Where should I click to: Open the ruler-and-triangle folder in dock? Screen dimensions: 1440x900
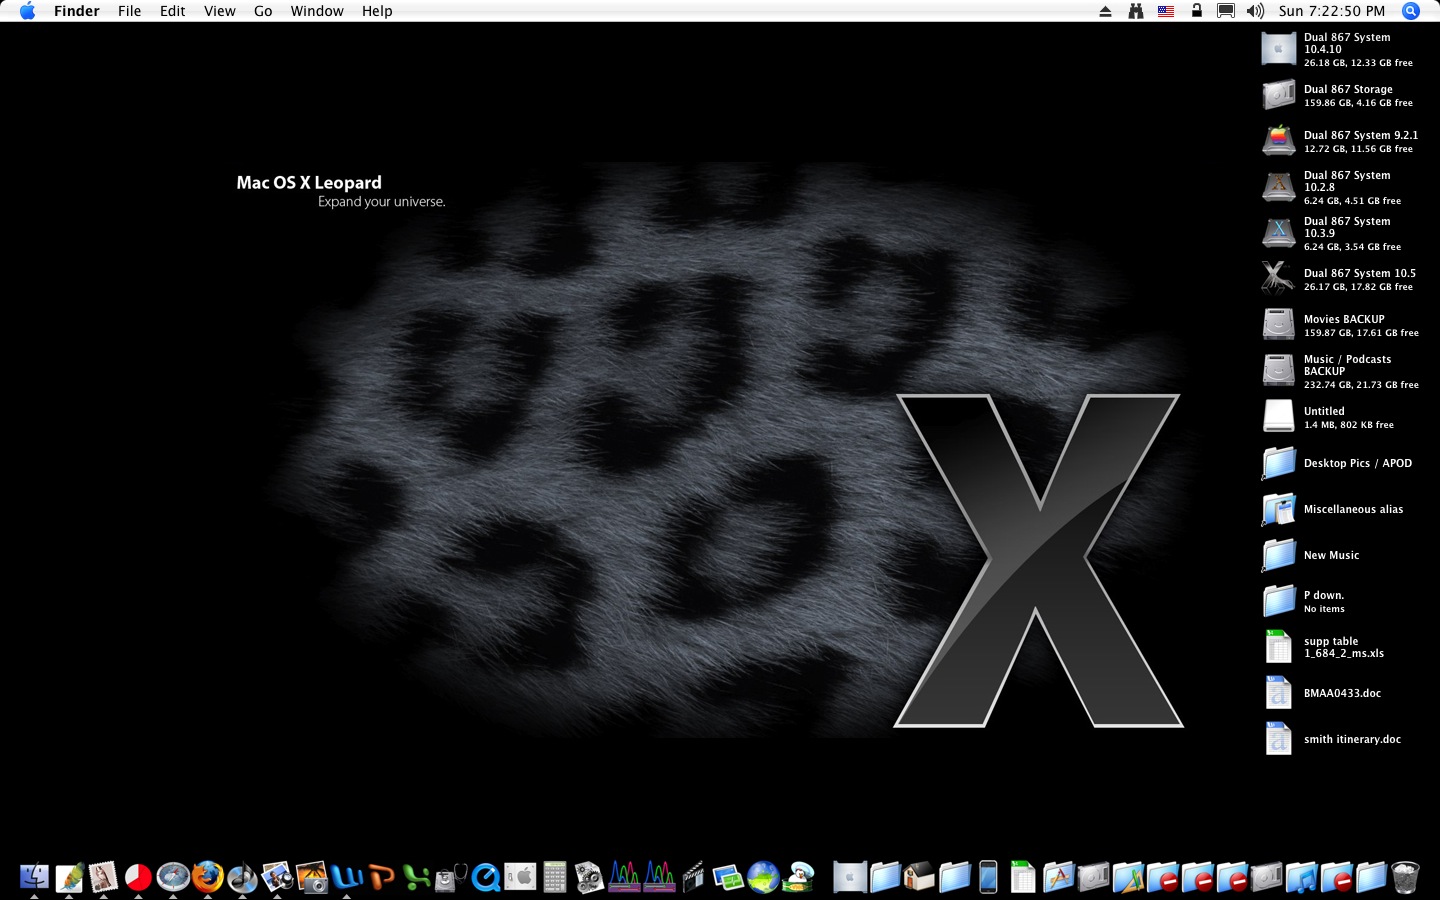(x=1127, y=877)
